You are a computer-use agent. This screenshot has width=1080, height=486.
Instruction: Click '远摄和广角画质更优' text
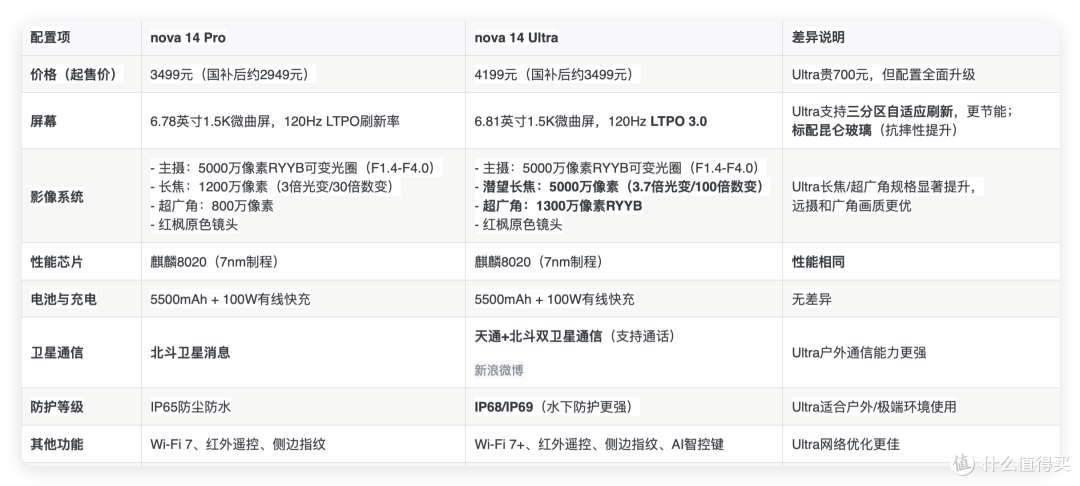pyautogui.click(x=851, y=205)
